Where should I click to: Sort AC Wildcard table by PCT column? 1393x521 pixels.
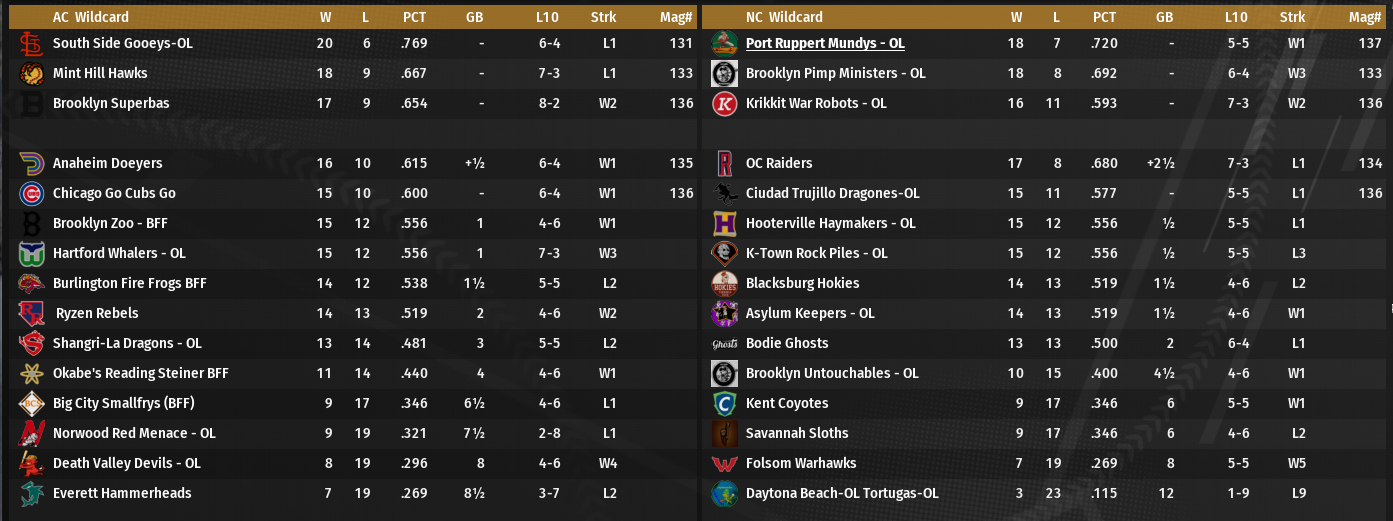[415, 17]
